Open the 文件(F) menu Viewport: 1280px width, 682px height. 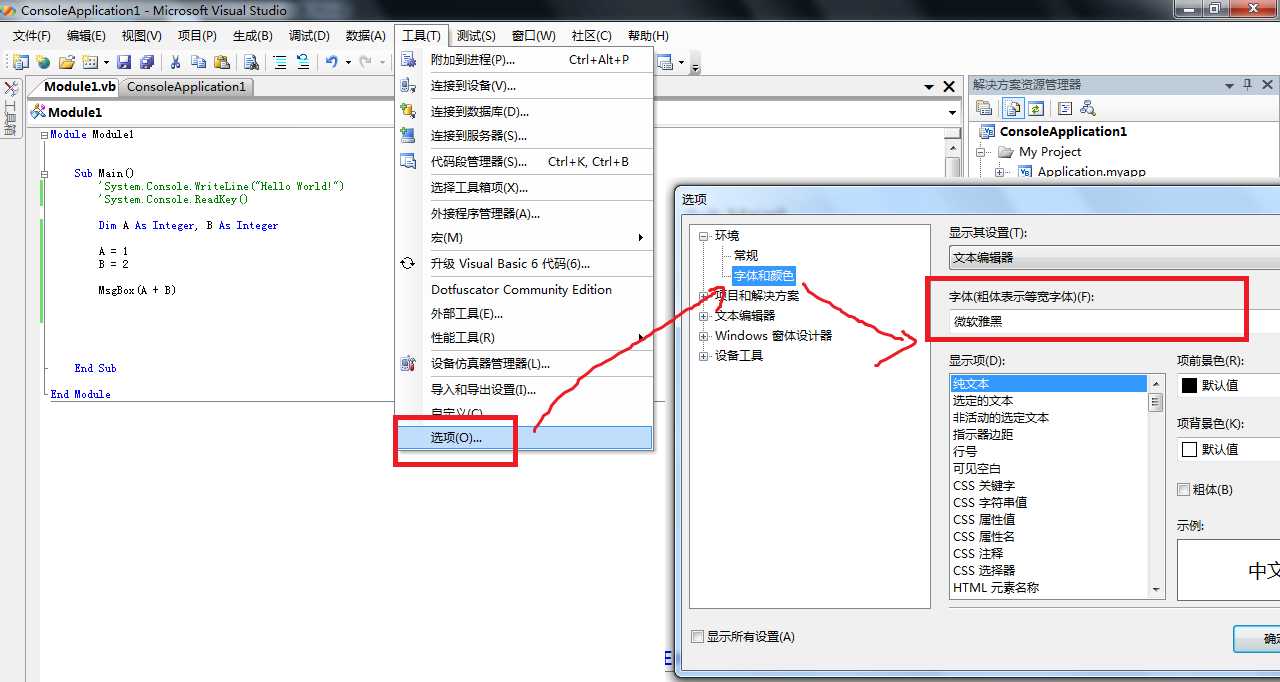pos(32,36)
